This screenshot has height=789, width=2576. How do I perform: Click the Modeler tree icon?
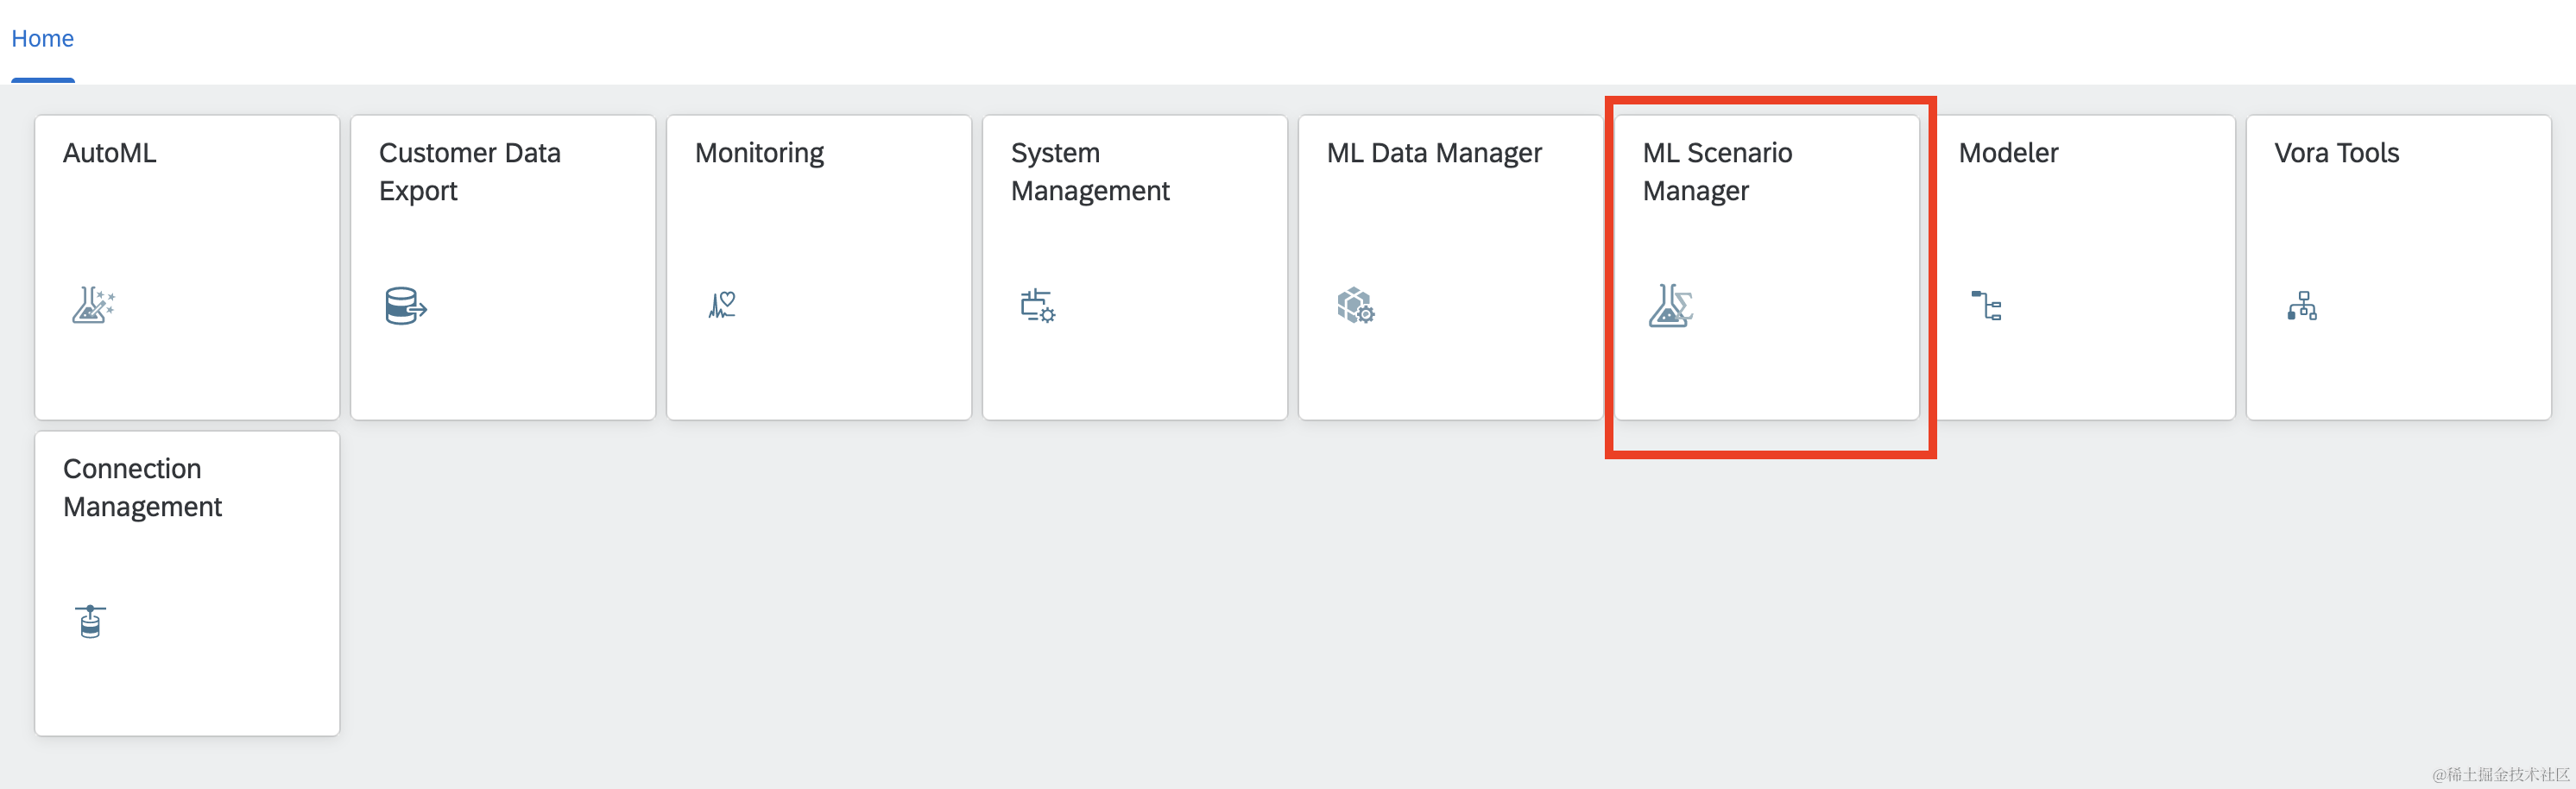[x=1986, y=305]
